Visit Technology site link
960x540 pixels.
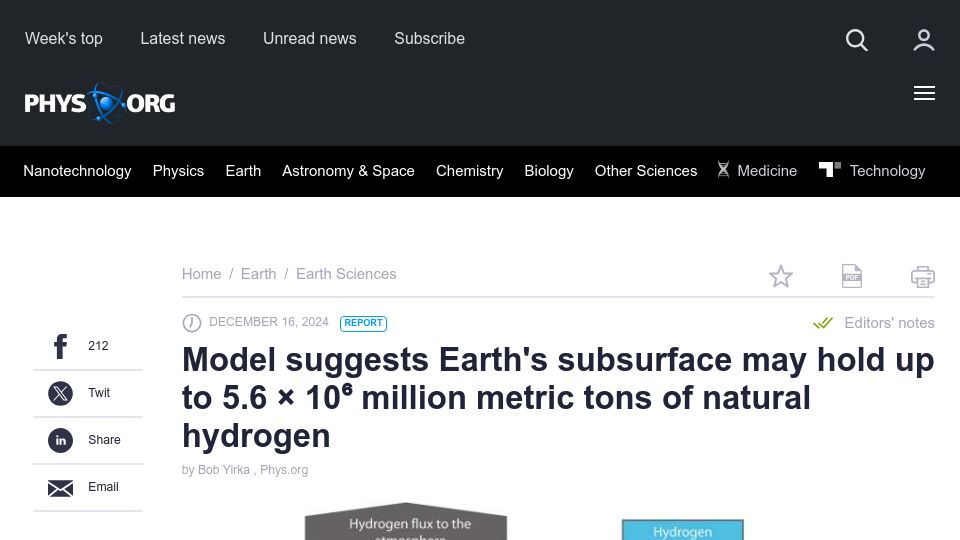tap(887, 171)
